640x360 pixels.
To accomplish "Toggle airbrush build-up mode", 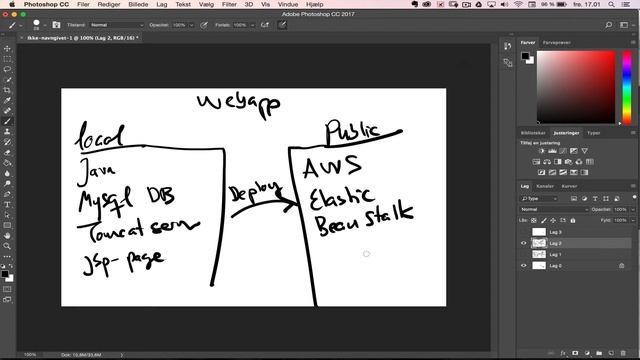I will point(265,25).
